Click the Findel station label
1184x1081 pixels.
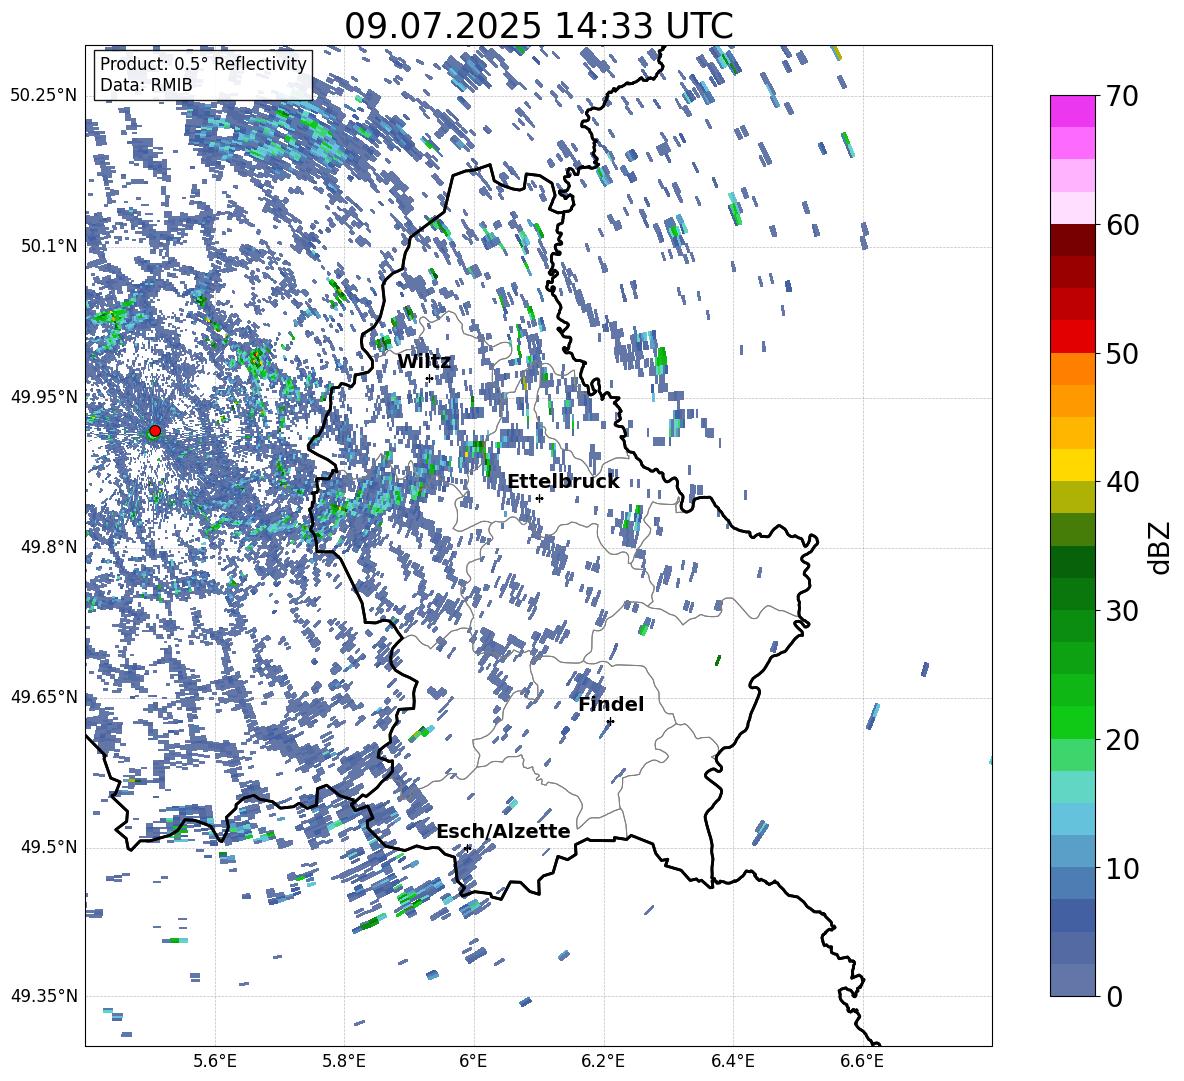click(x=611, y=704)
